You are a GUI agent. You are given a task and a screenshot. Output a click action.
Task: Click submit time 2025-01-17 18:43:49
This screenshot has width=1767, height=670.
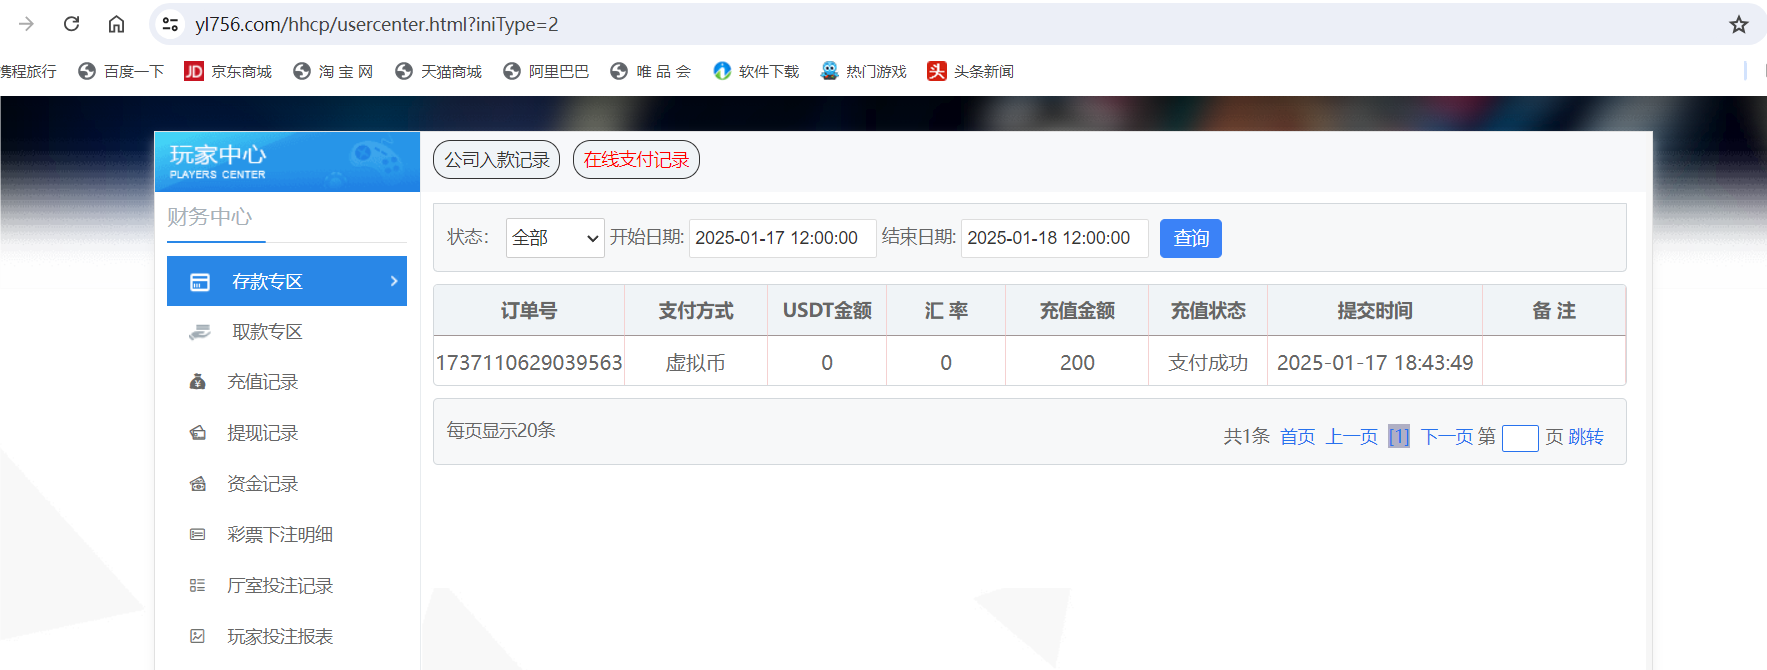[x=1375, y=363]
